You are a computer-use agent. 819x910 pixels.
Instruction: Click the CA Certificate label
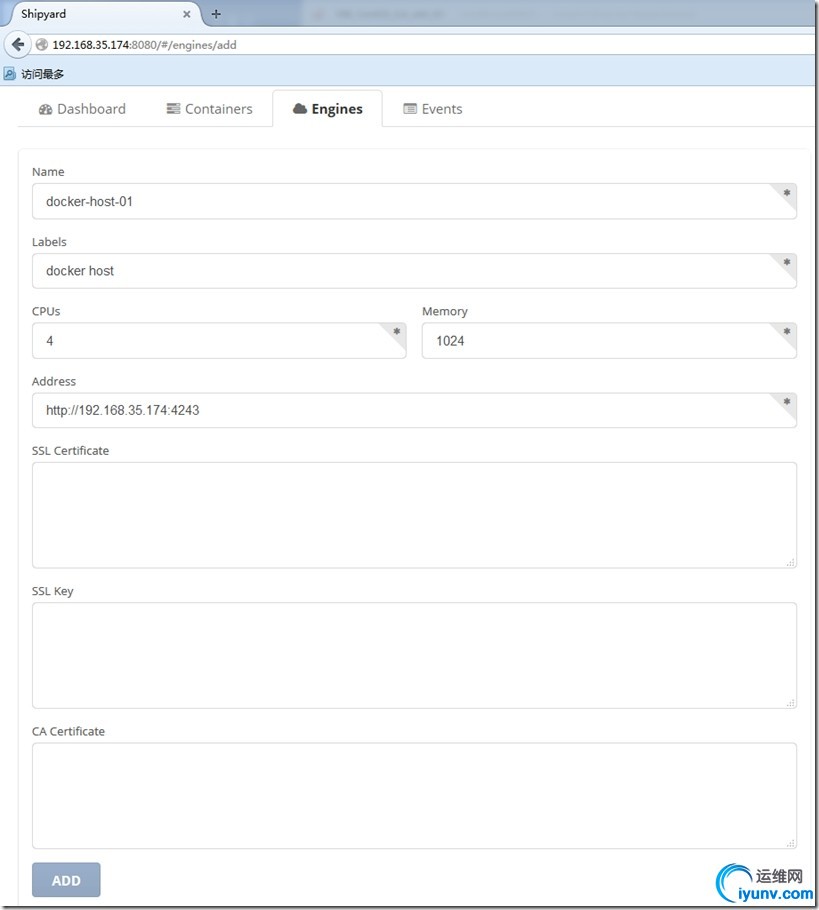click(68, 731)
